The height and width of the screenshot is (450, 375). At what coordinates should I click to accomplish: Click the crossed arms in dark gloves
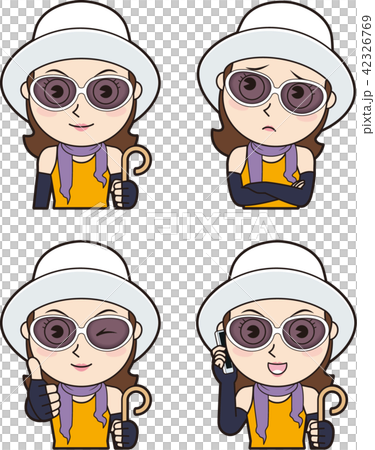point(272,188)
